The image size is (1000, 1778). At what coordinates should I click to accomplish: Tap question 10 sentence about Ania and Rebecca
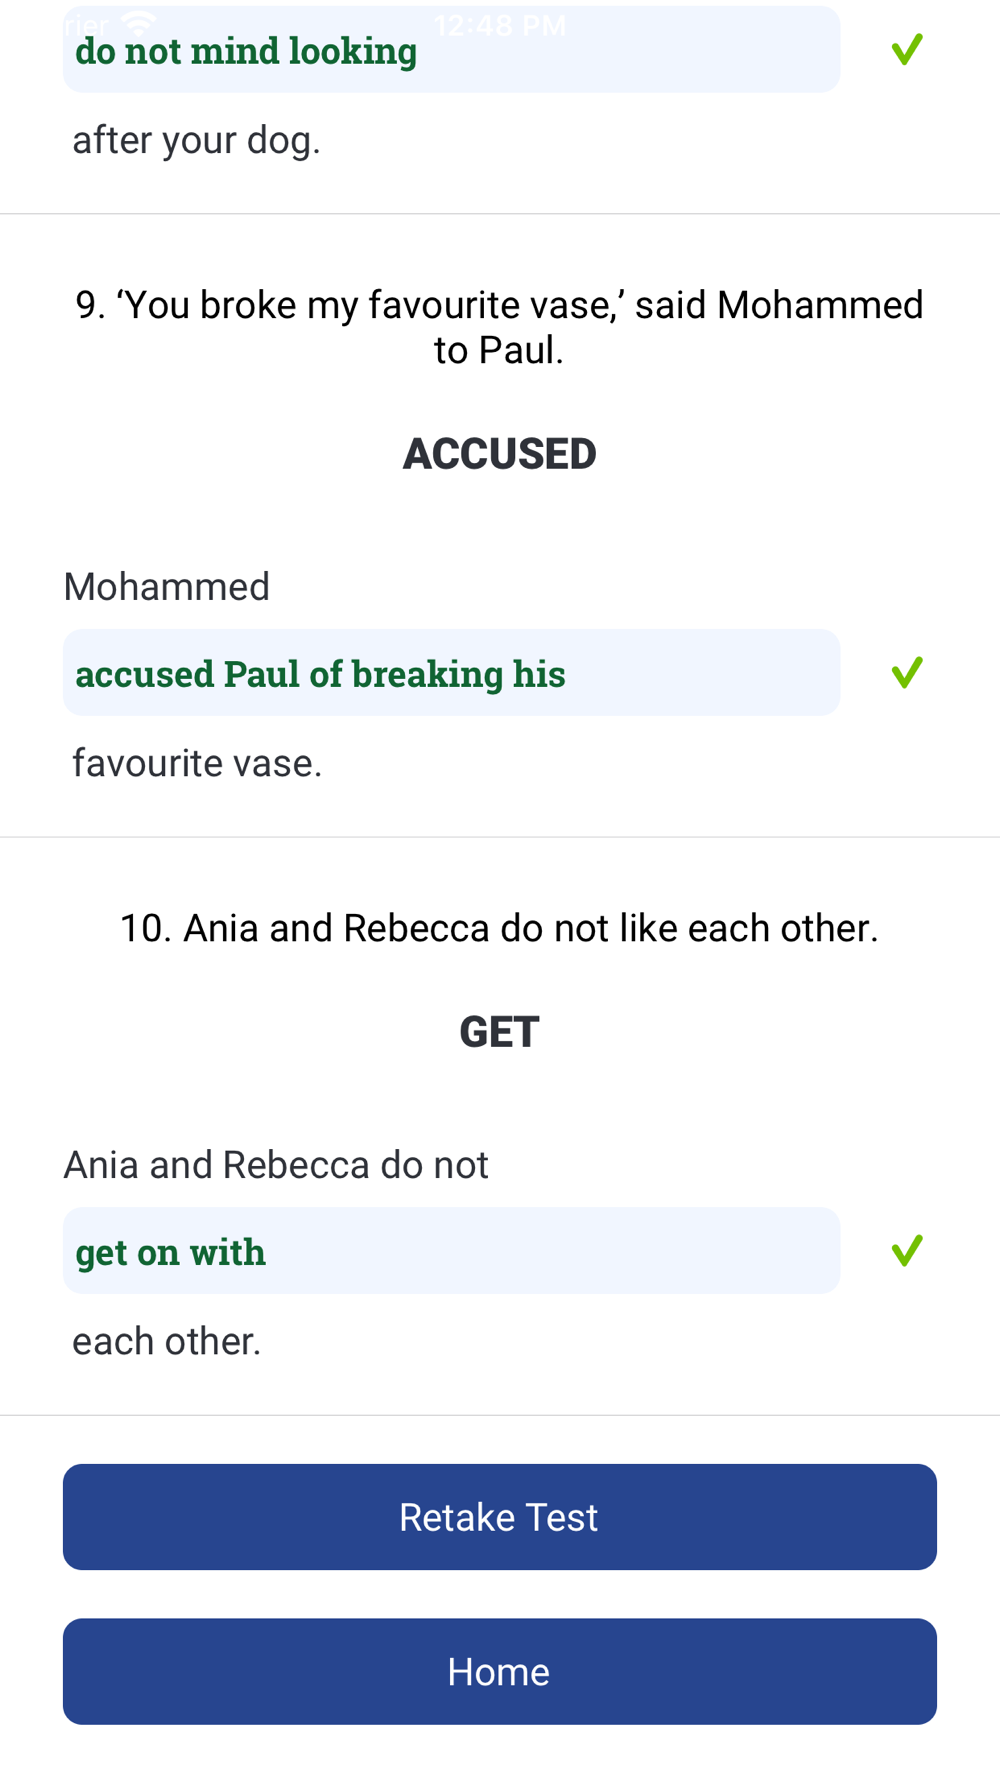(x=499, y=928)
